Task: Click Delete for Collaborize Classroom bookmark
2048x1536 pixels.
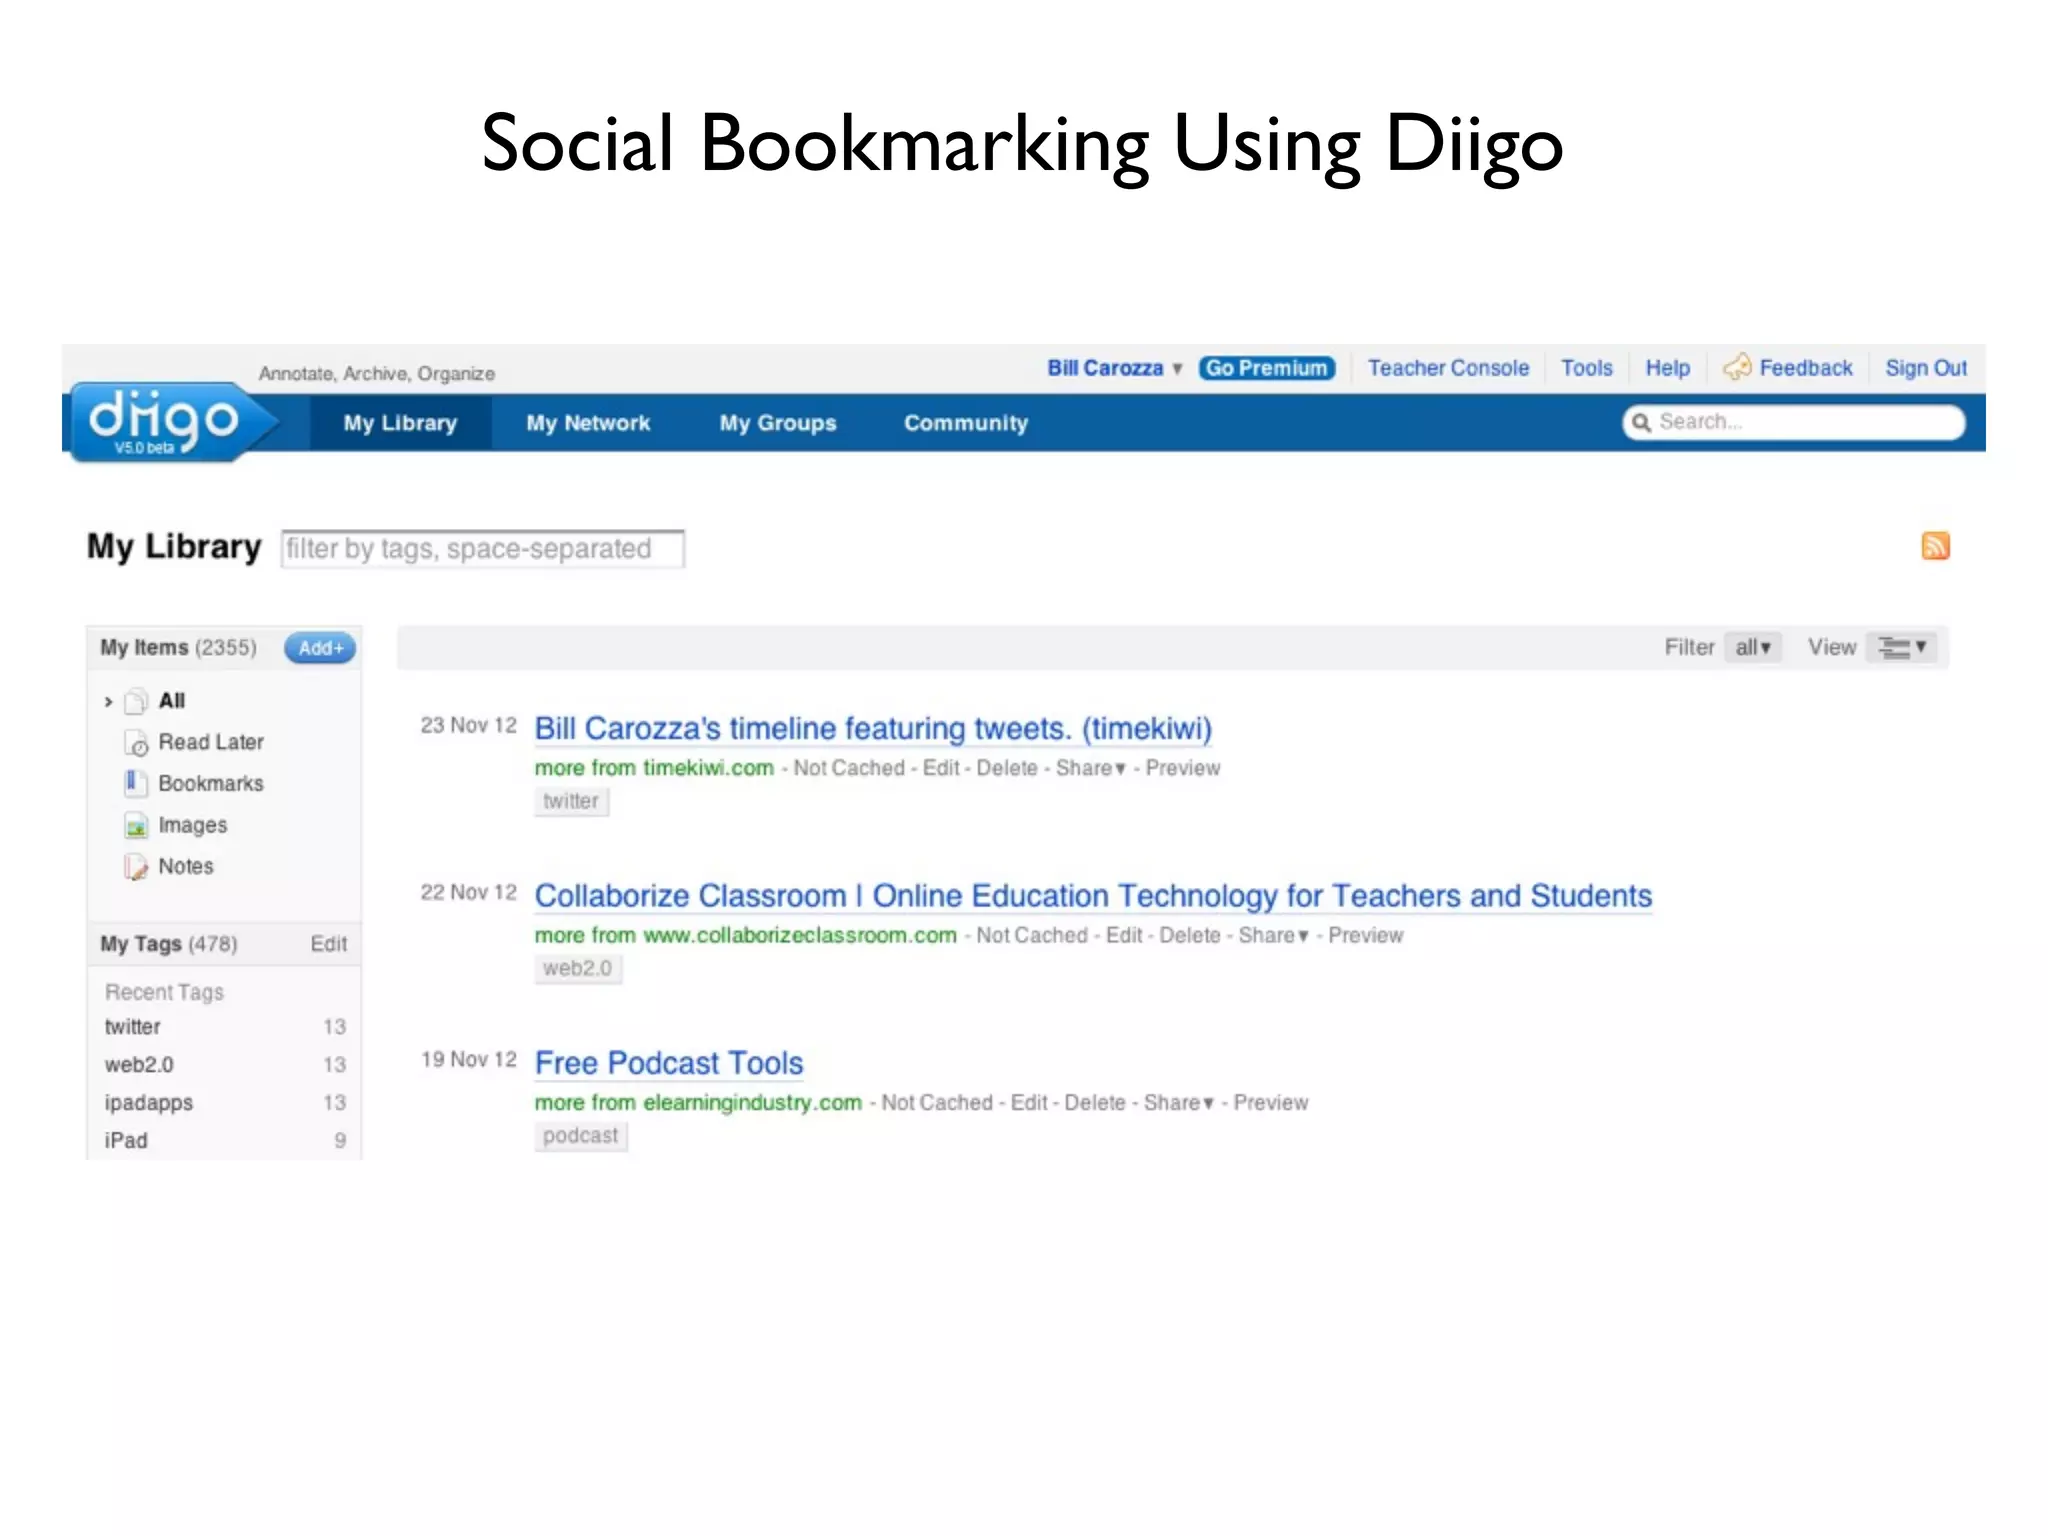Action: pyautogui.click(x=1190, y=935)
